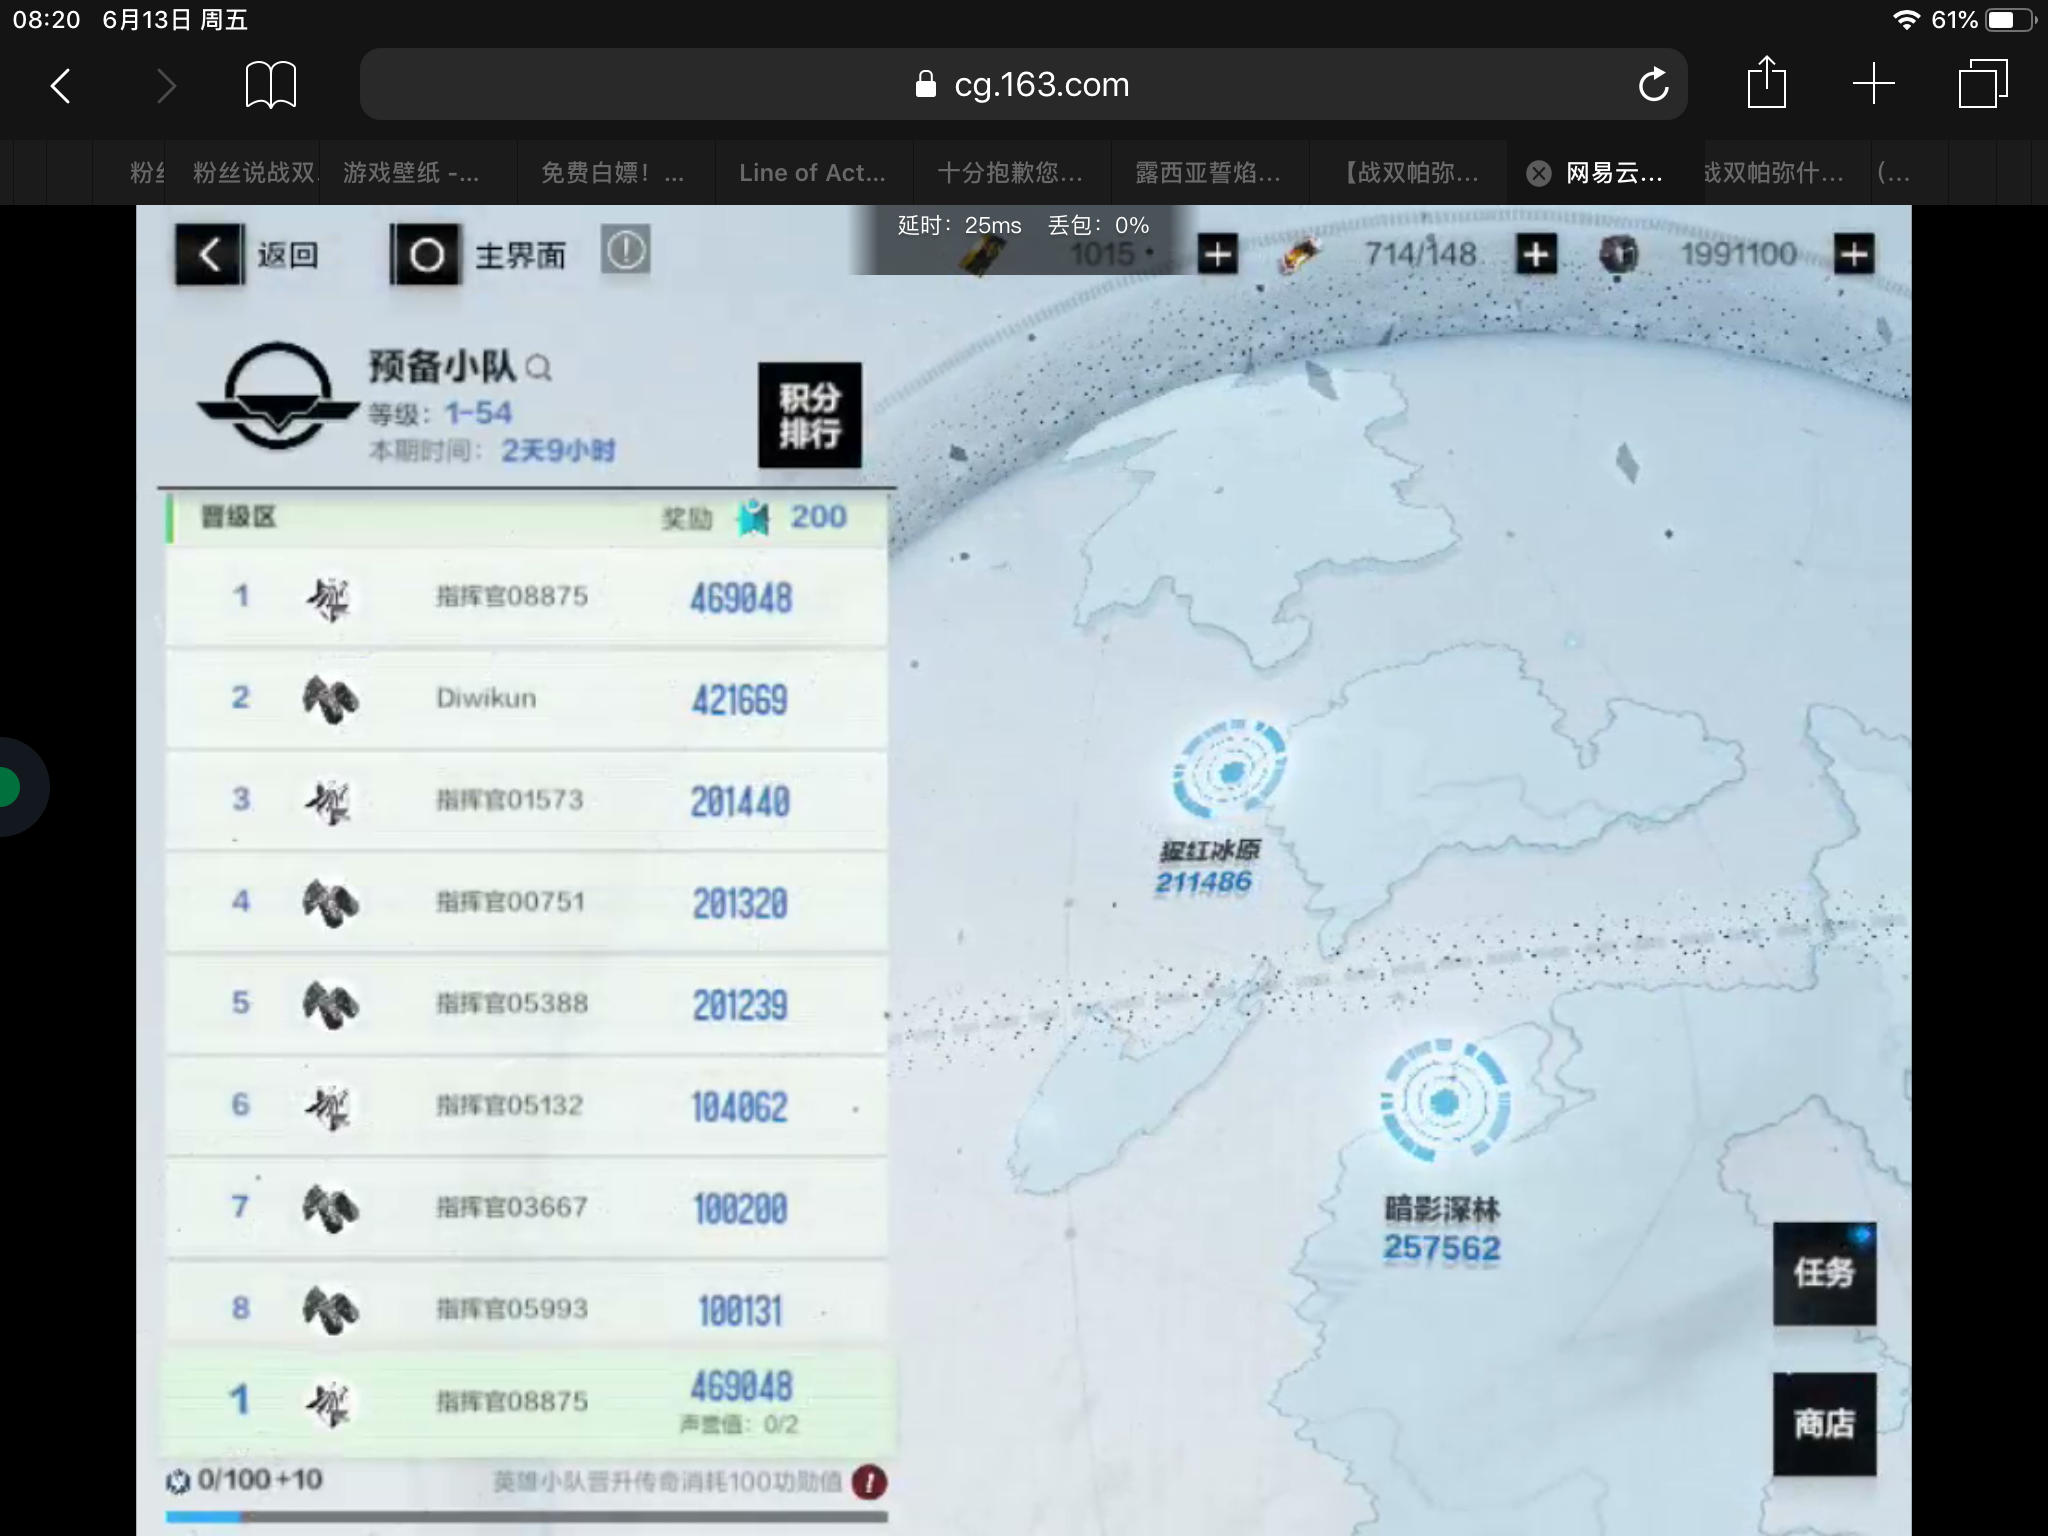Click the red alert icon bottom-left

point(869,1482)
